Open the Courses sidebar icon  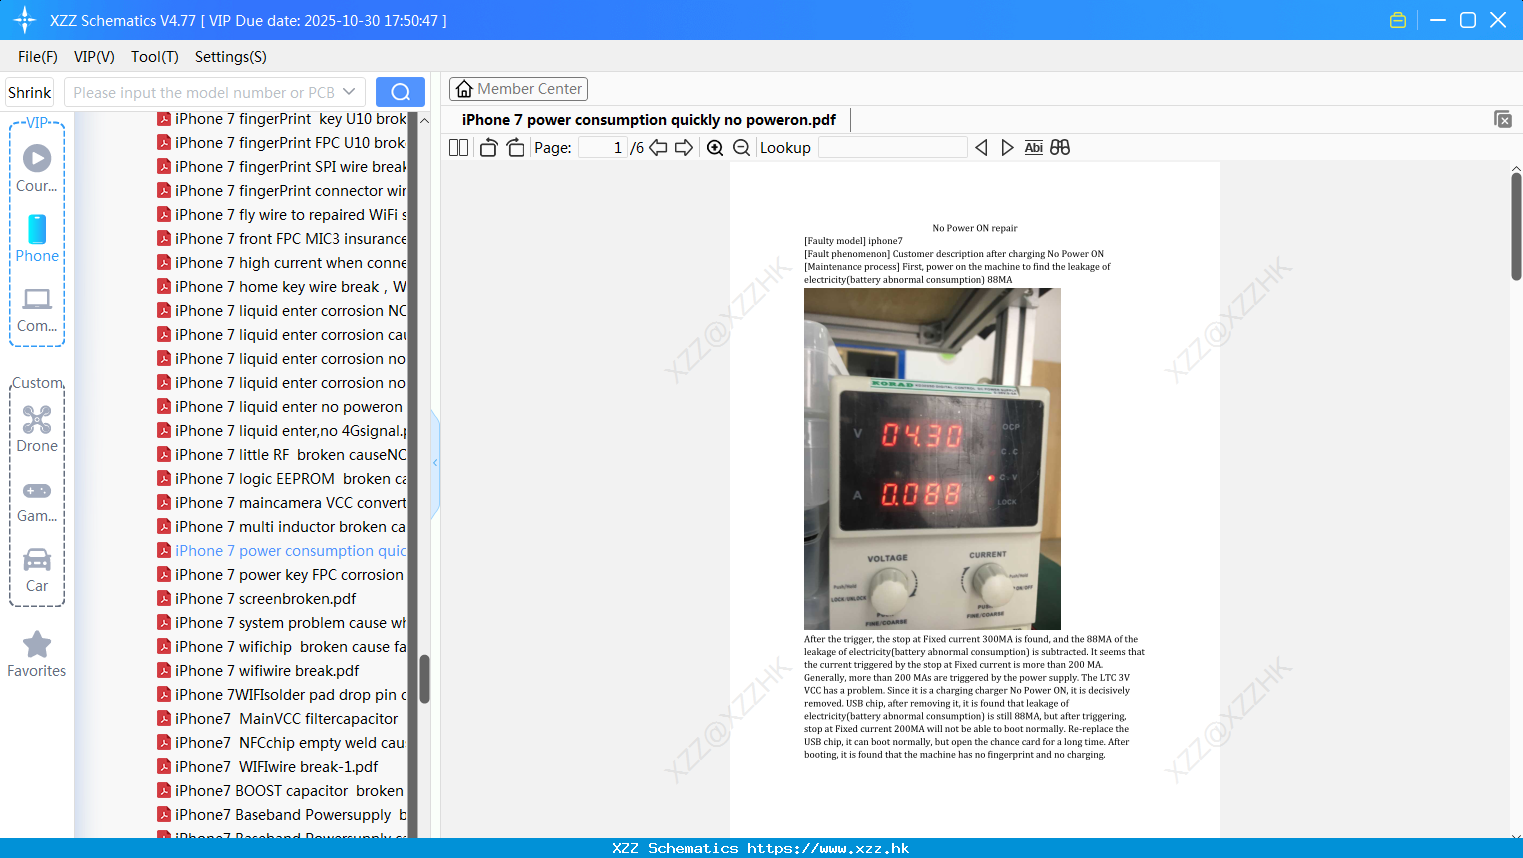tap(37, 168)
